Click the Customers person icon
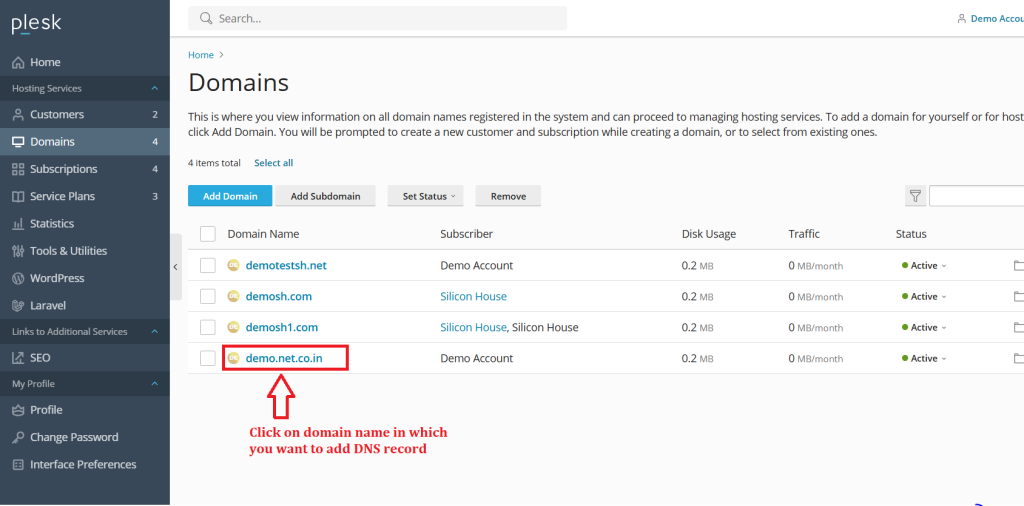Screen dimensions: 1024x506 (x=18, y=115)
